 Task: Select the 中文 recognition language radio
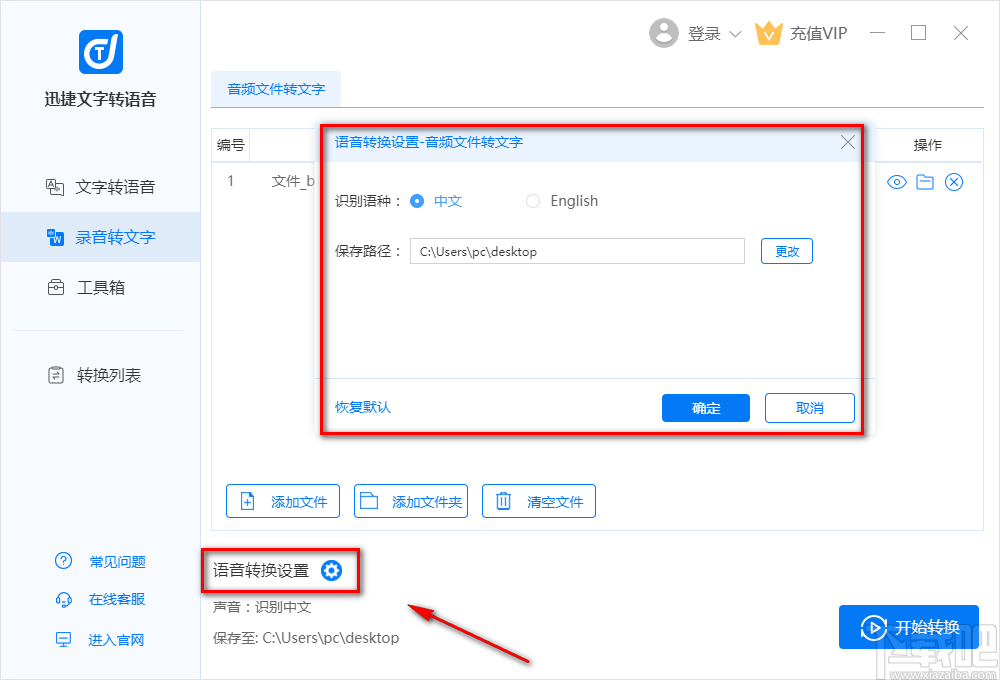[417, 201]
